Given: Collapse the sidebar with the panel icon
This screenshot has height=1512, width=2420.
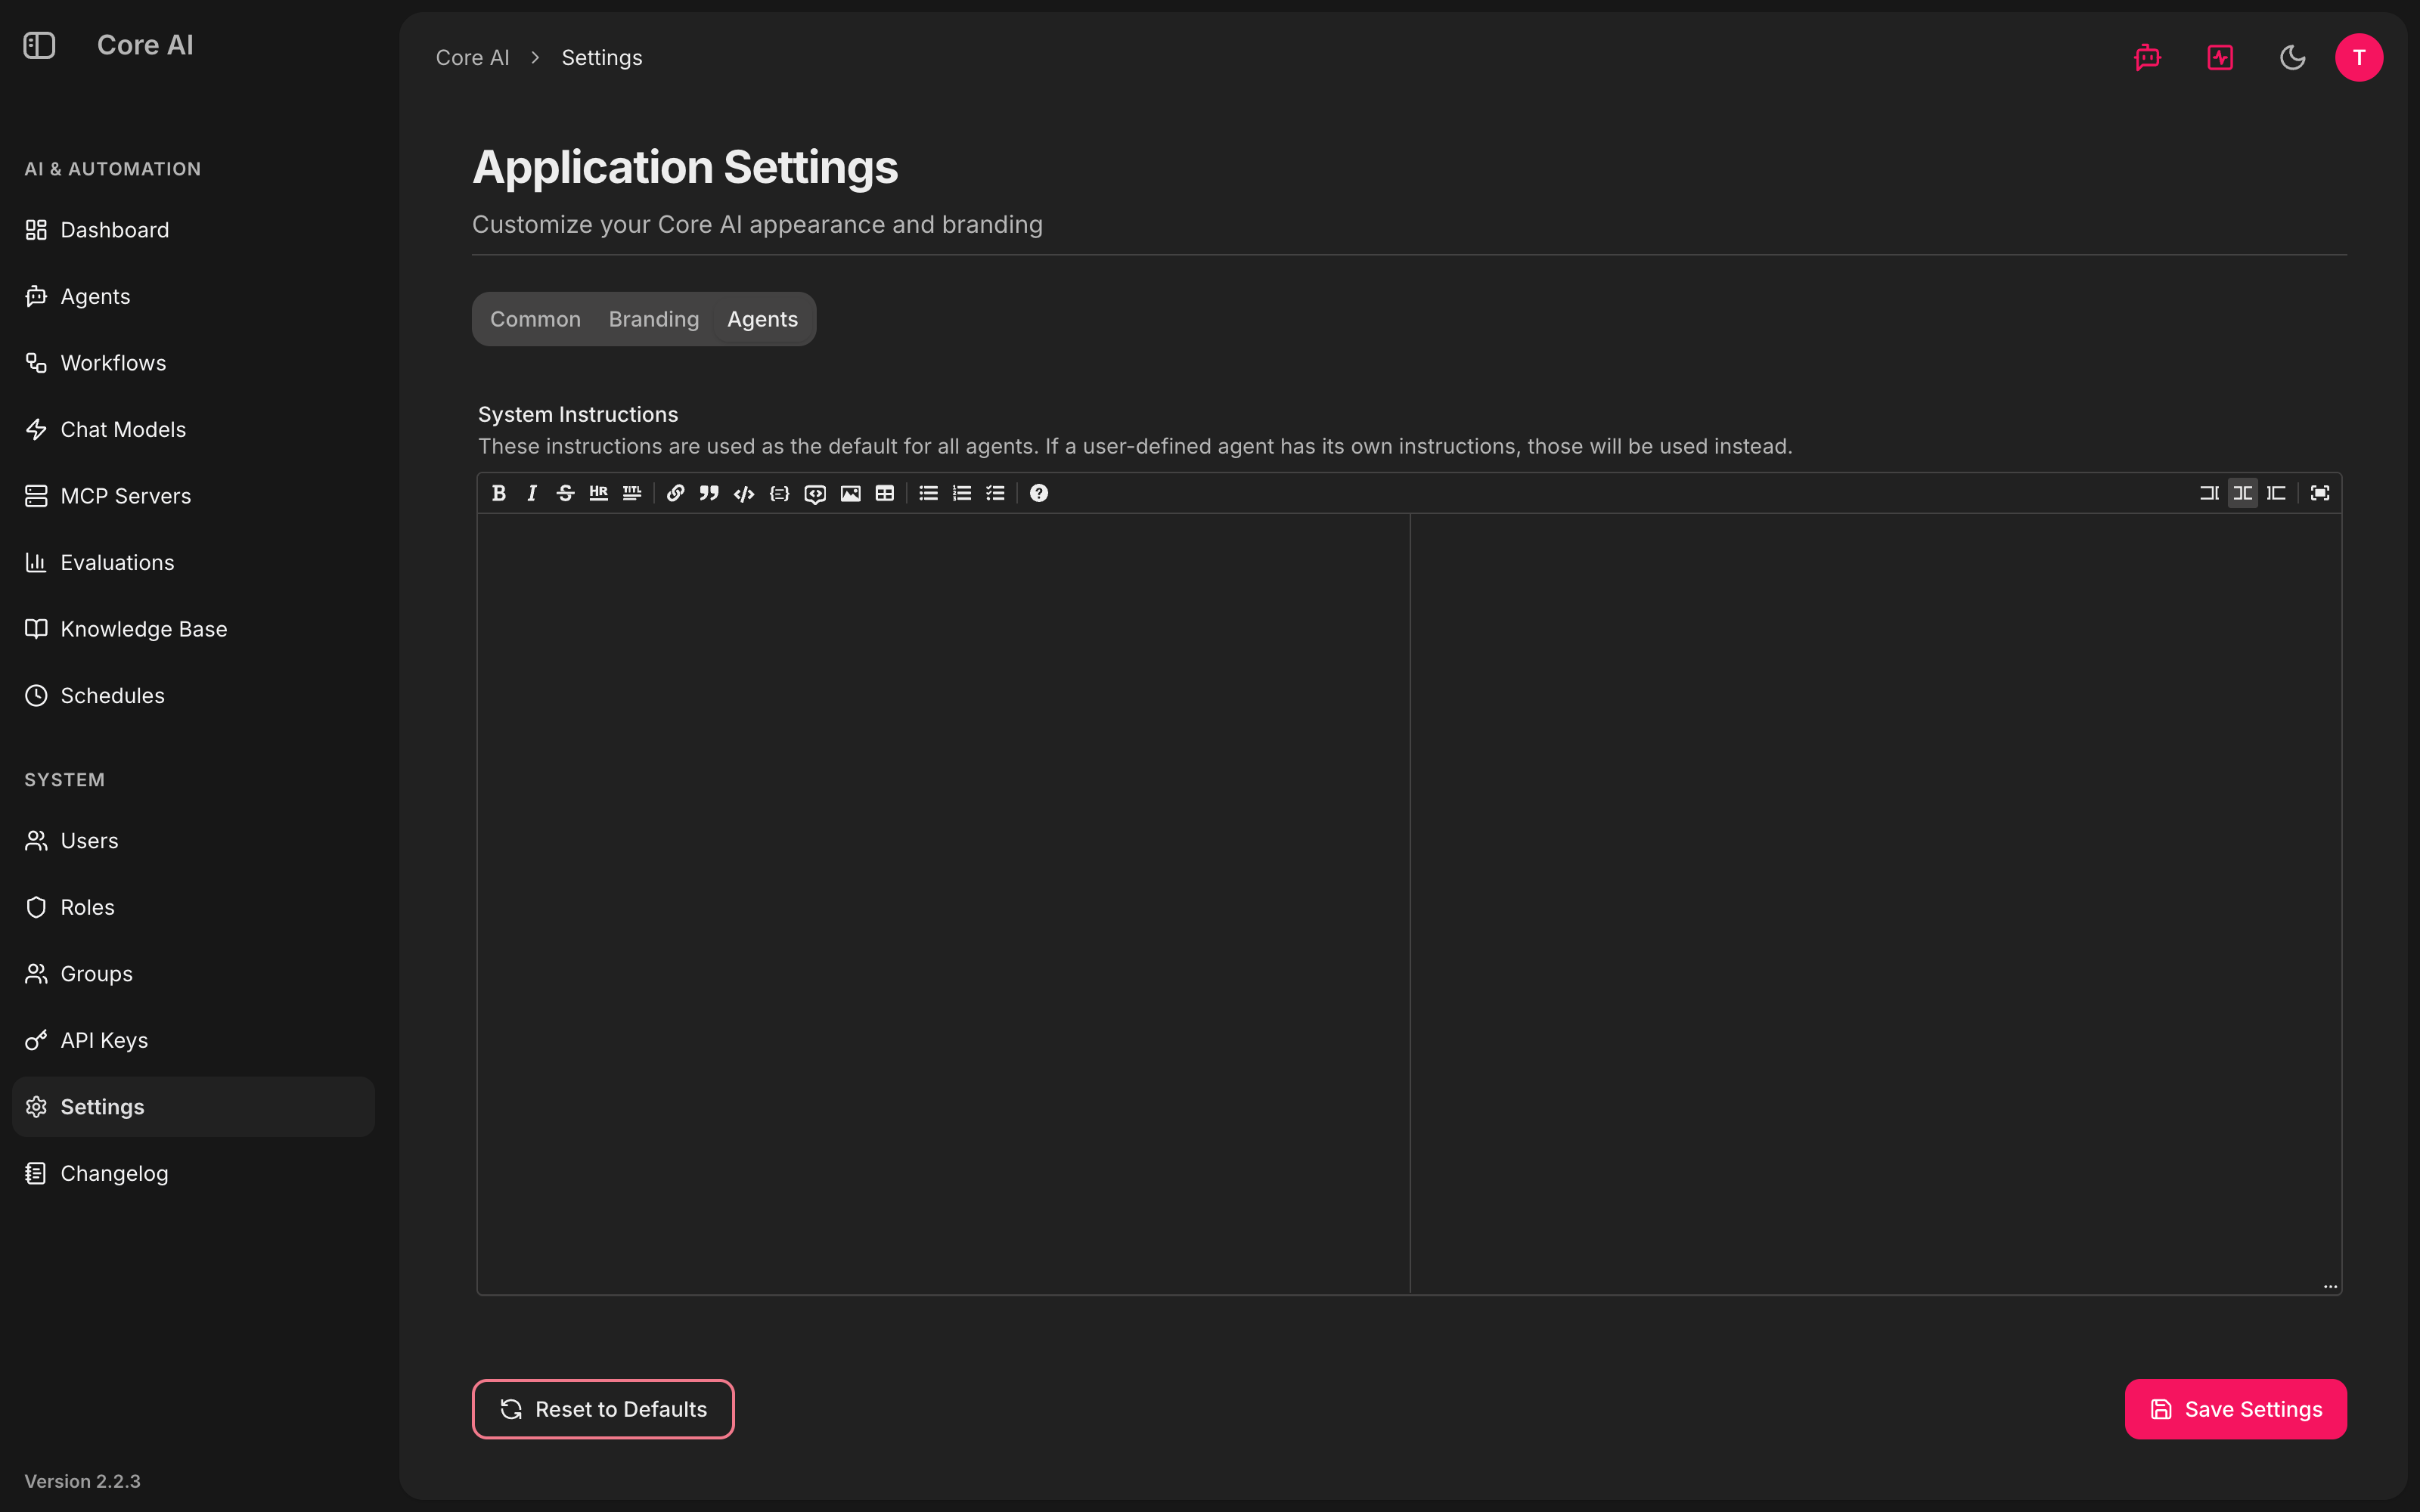Looking at the screenshot, I should click(x=39, y=45).
